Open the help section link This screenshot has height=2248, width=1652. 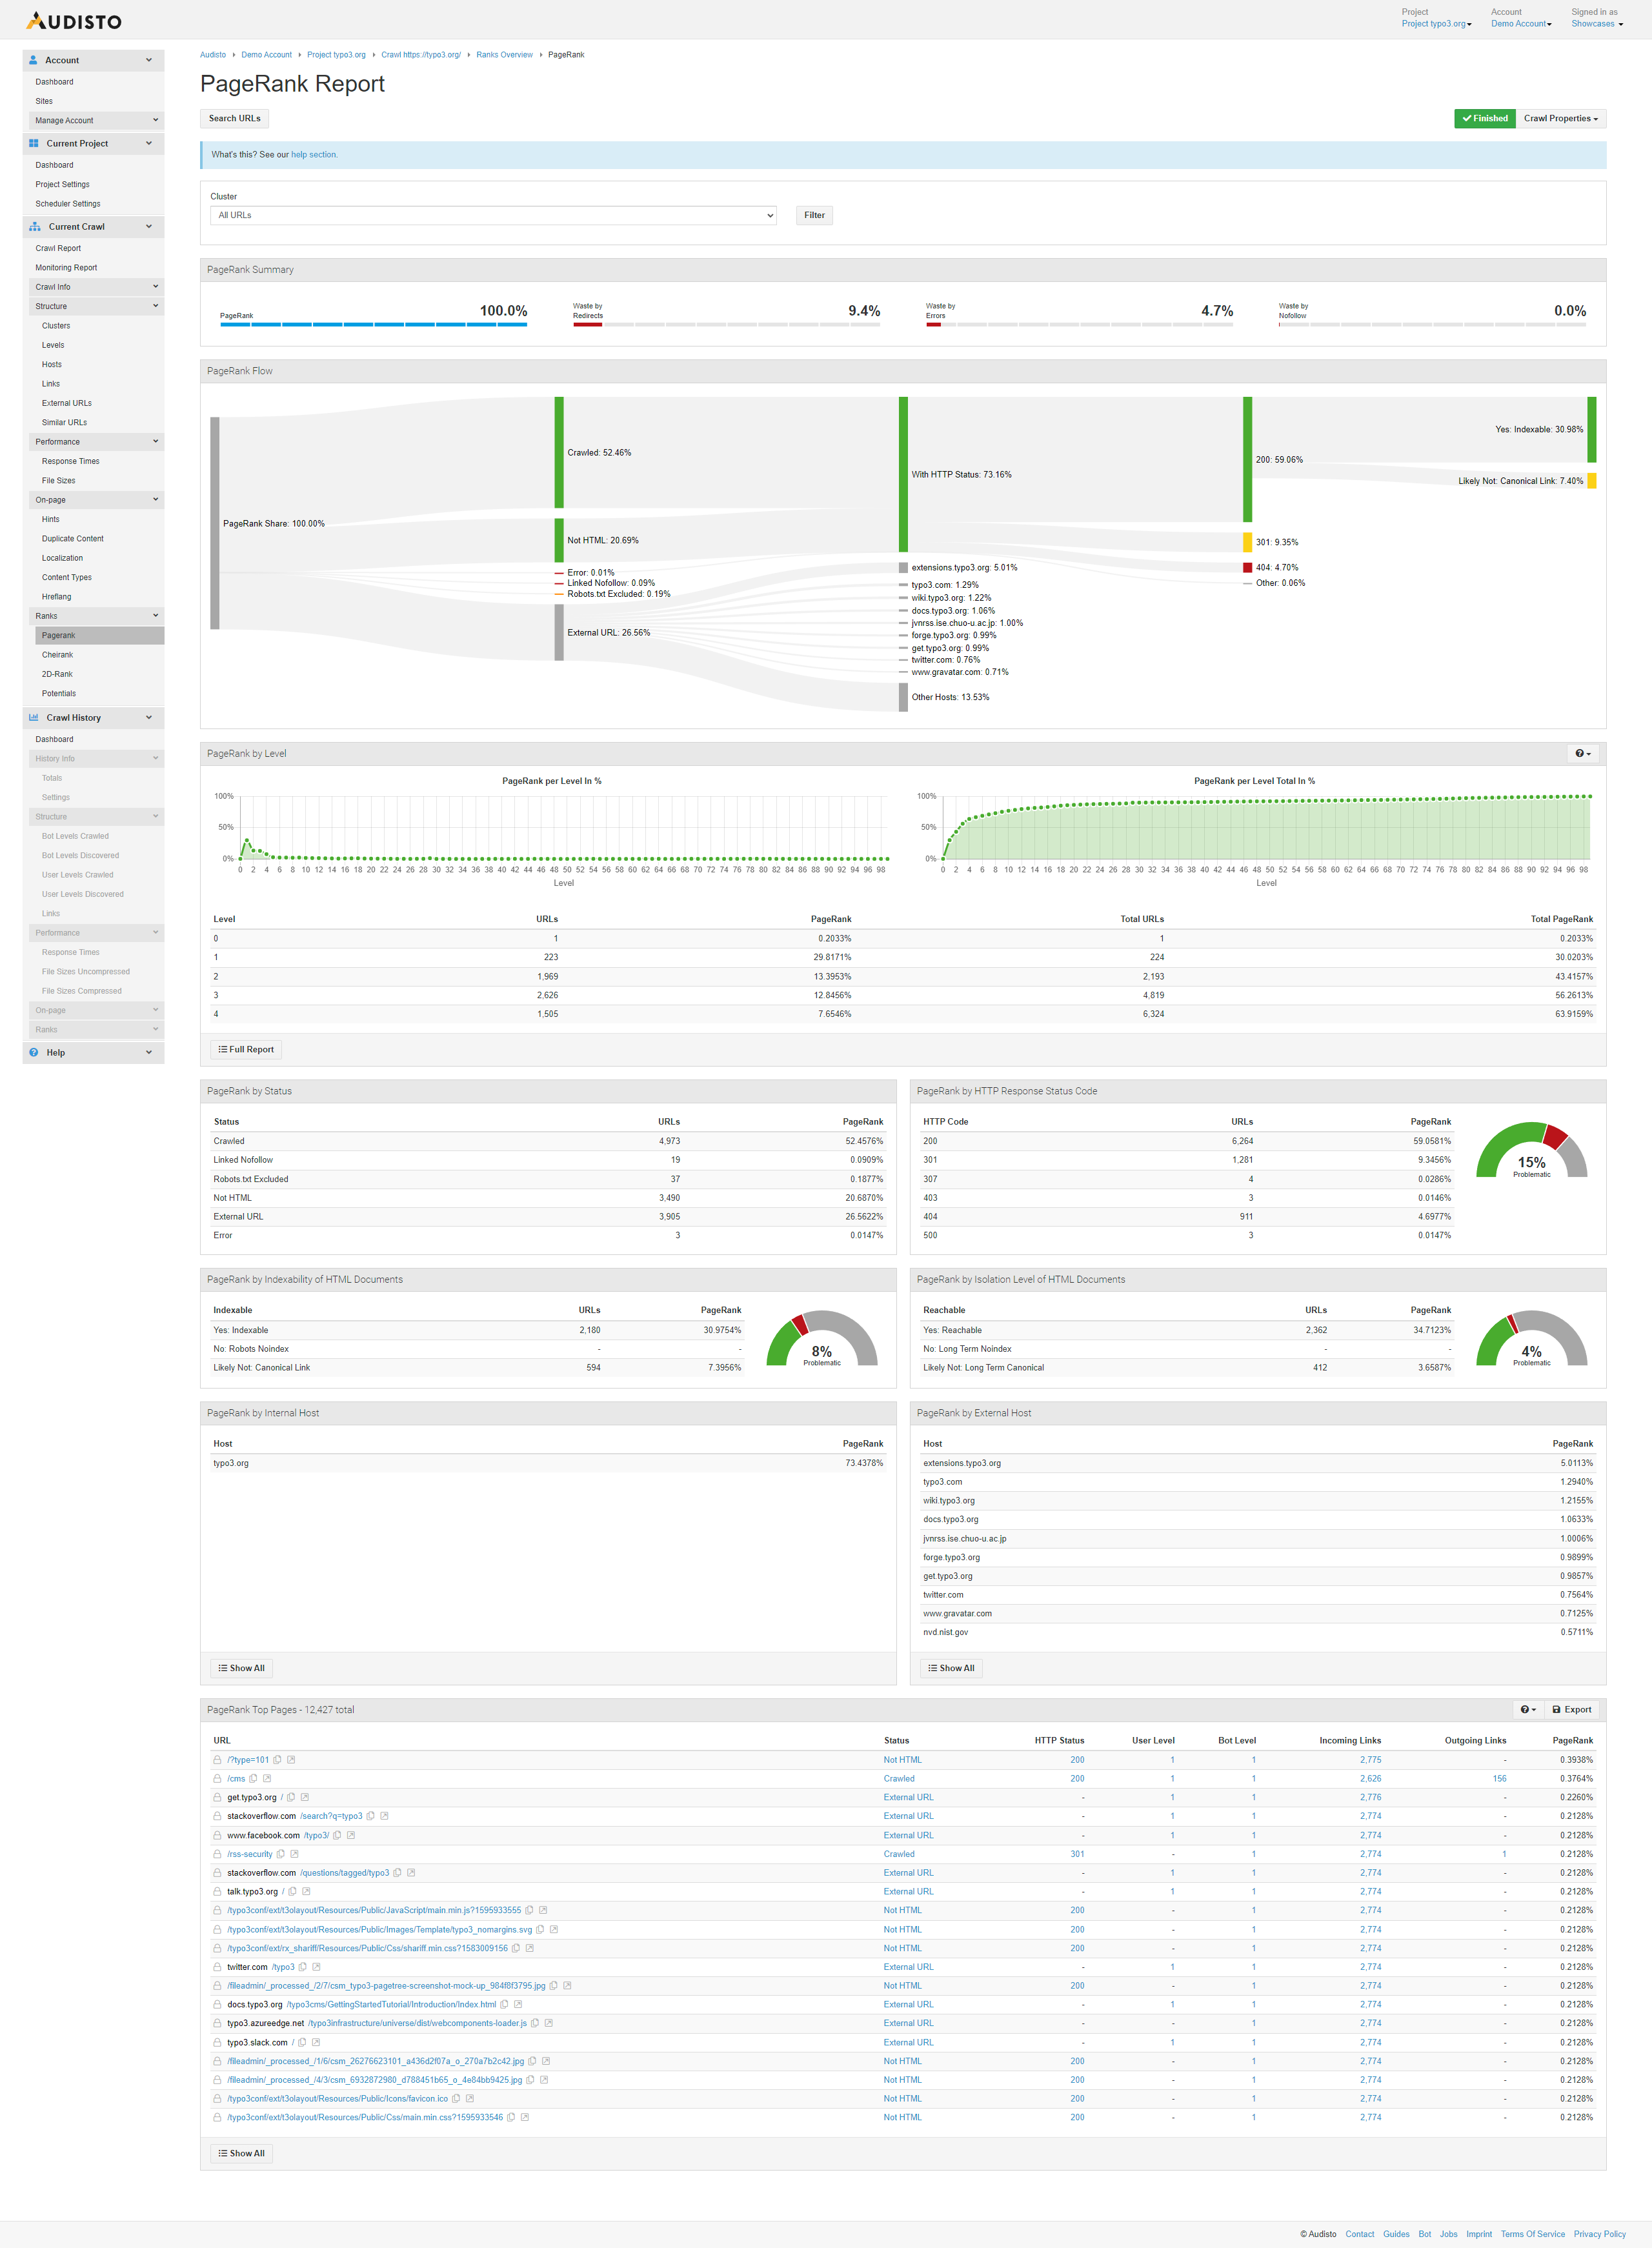(313, 155)
